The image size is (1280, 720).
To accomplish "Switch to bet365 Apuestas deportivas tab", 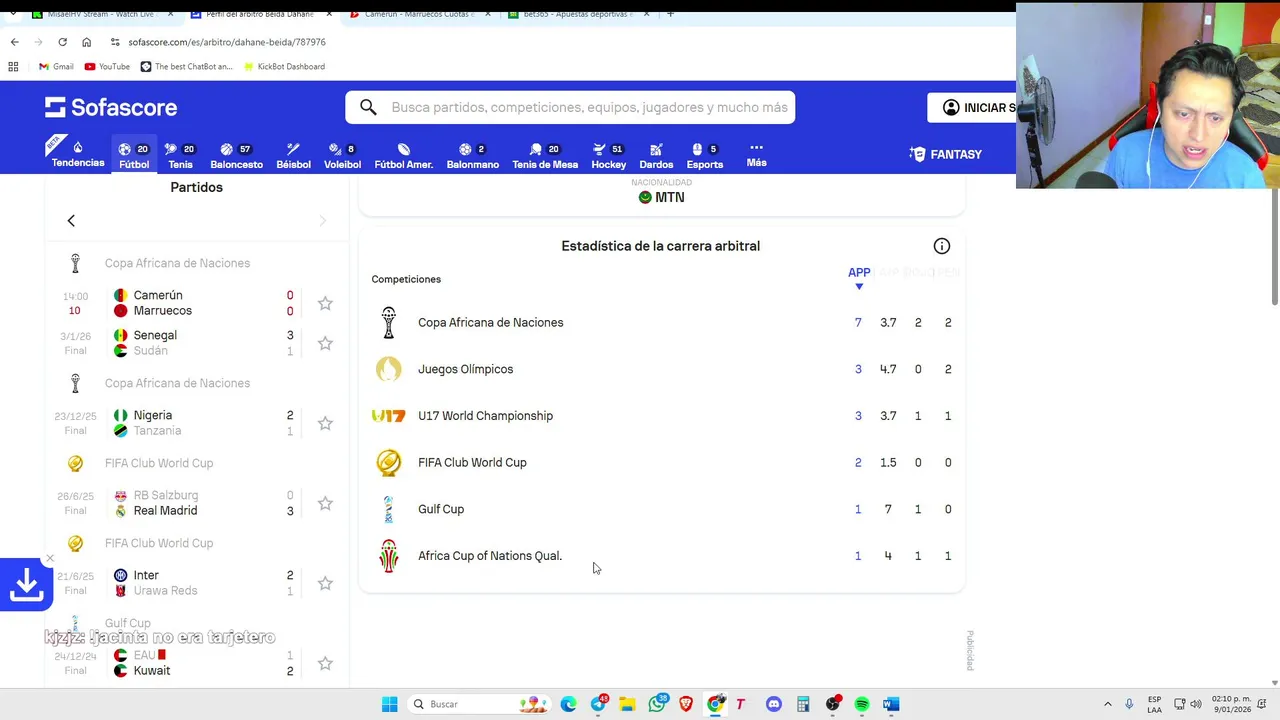I will [x=578, y=14].
